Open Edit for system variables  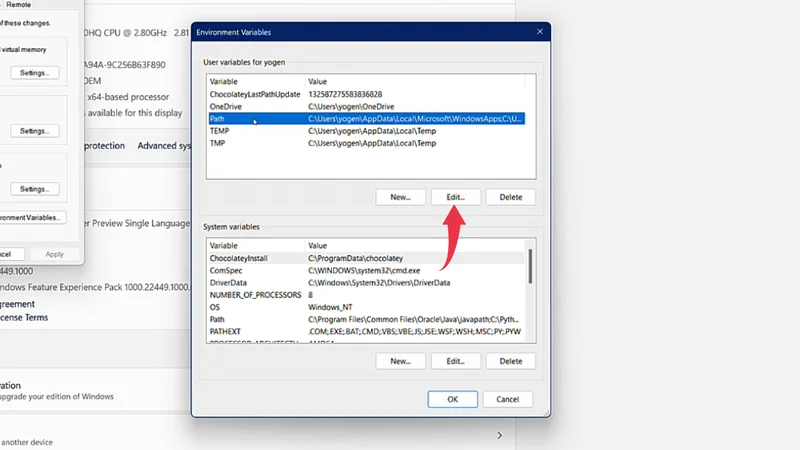pos(456,361)
